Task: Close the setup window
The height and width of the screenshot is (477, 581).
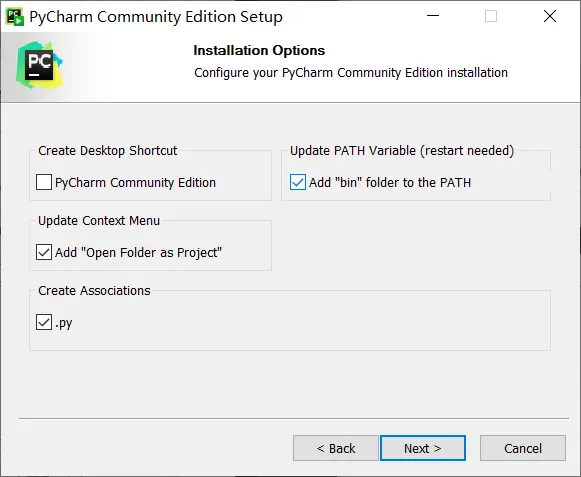Action: pyautogui.click(x=550, y=16)
